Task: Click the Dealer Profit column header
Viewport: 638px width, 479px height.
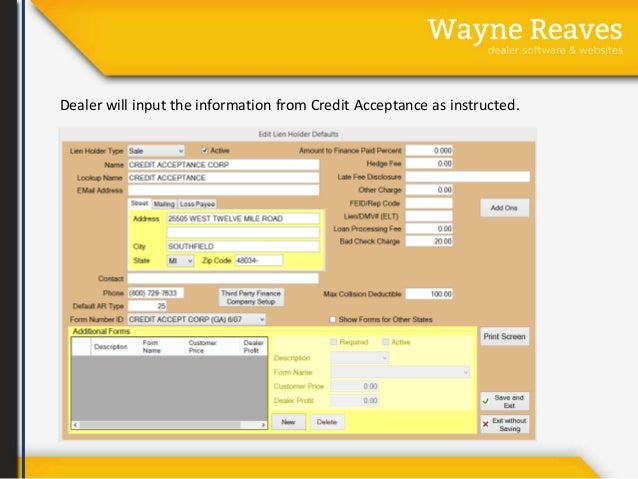Action: 253,347
